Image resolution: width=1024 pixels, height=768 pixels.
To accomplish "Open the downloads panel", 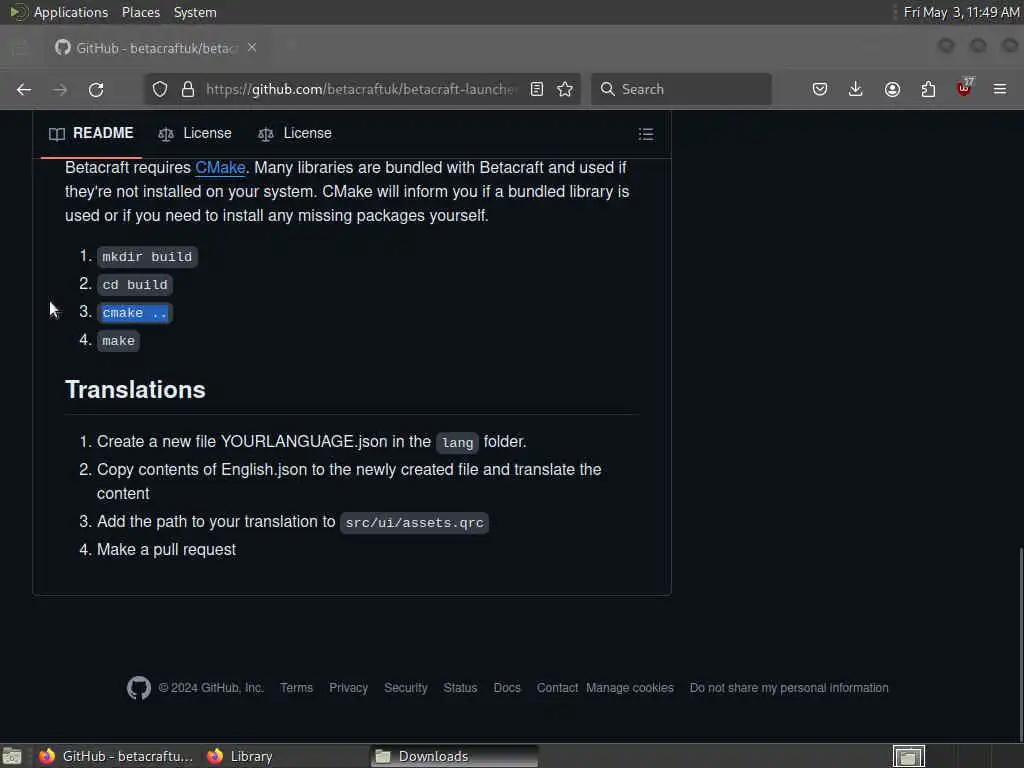I will click(856, 89).
